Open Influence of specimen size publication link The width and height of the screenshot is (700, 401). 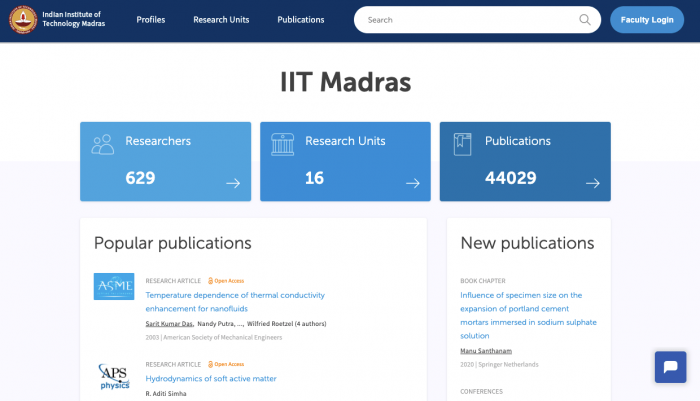click(x=529, y=315)
